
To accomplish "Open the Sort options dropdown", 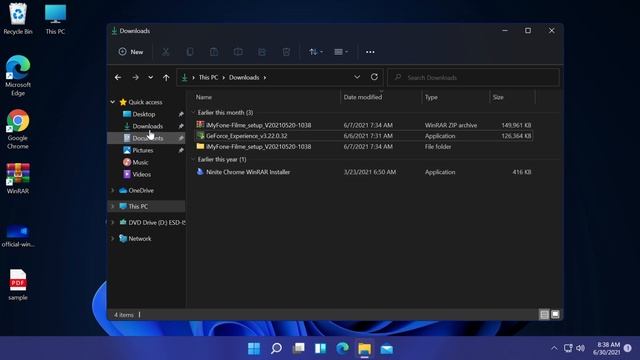I will 316,52.
